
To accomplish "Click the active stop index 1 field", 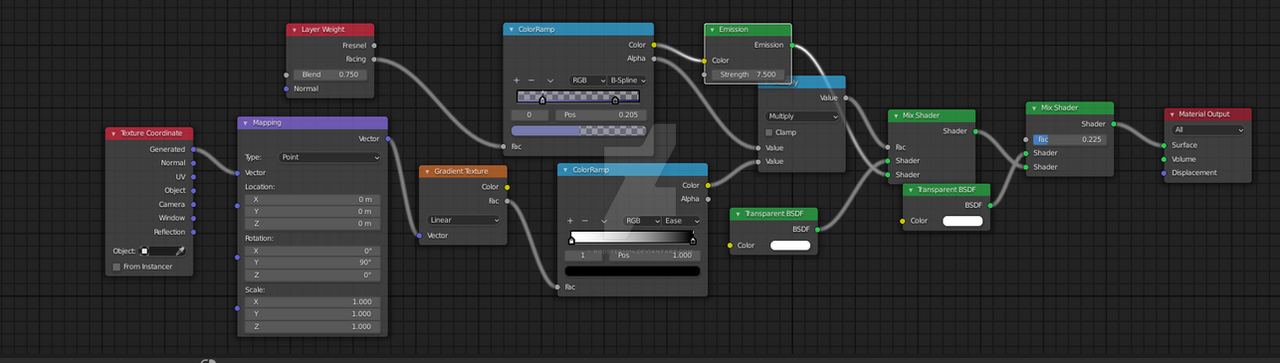I will [x=583, y=255].
